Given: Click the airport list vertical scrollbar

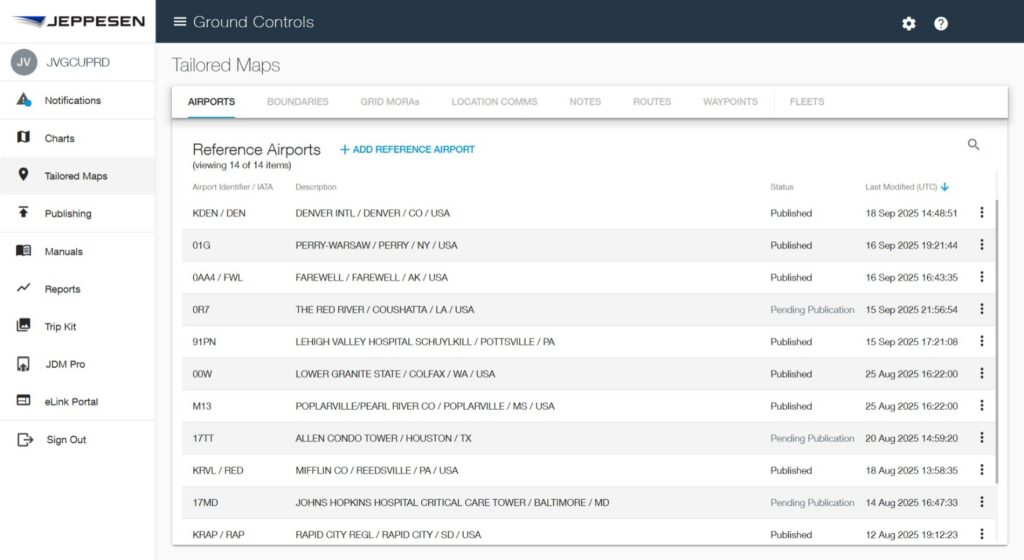Looking at the screenshot, I should [x=997, y=342].
